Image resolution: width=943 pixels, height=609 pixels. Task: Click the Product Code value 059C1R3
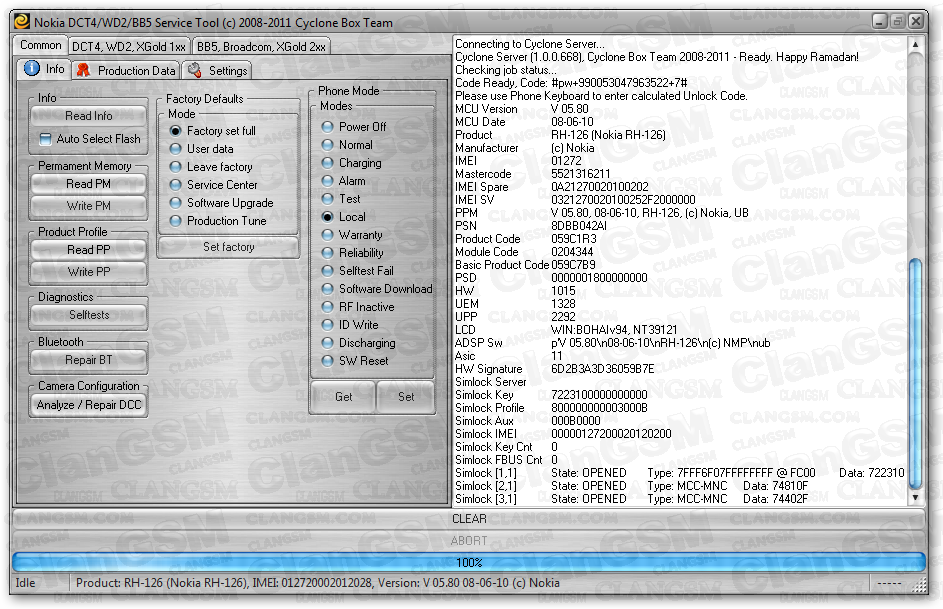[x=574, y=239]
